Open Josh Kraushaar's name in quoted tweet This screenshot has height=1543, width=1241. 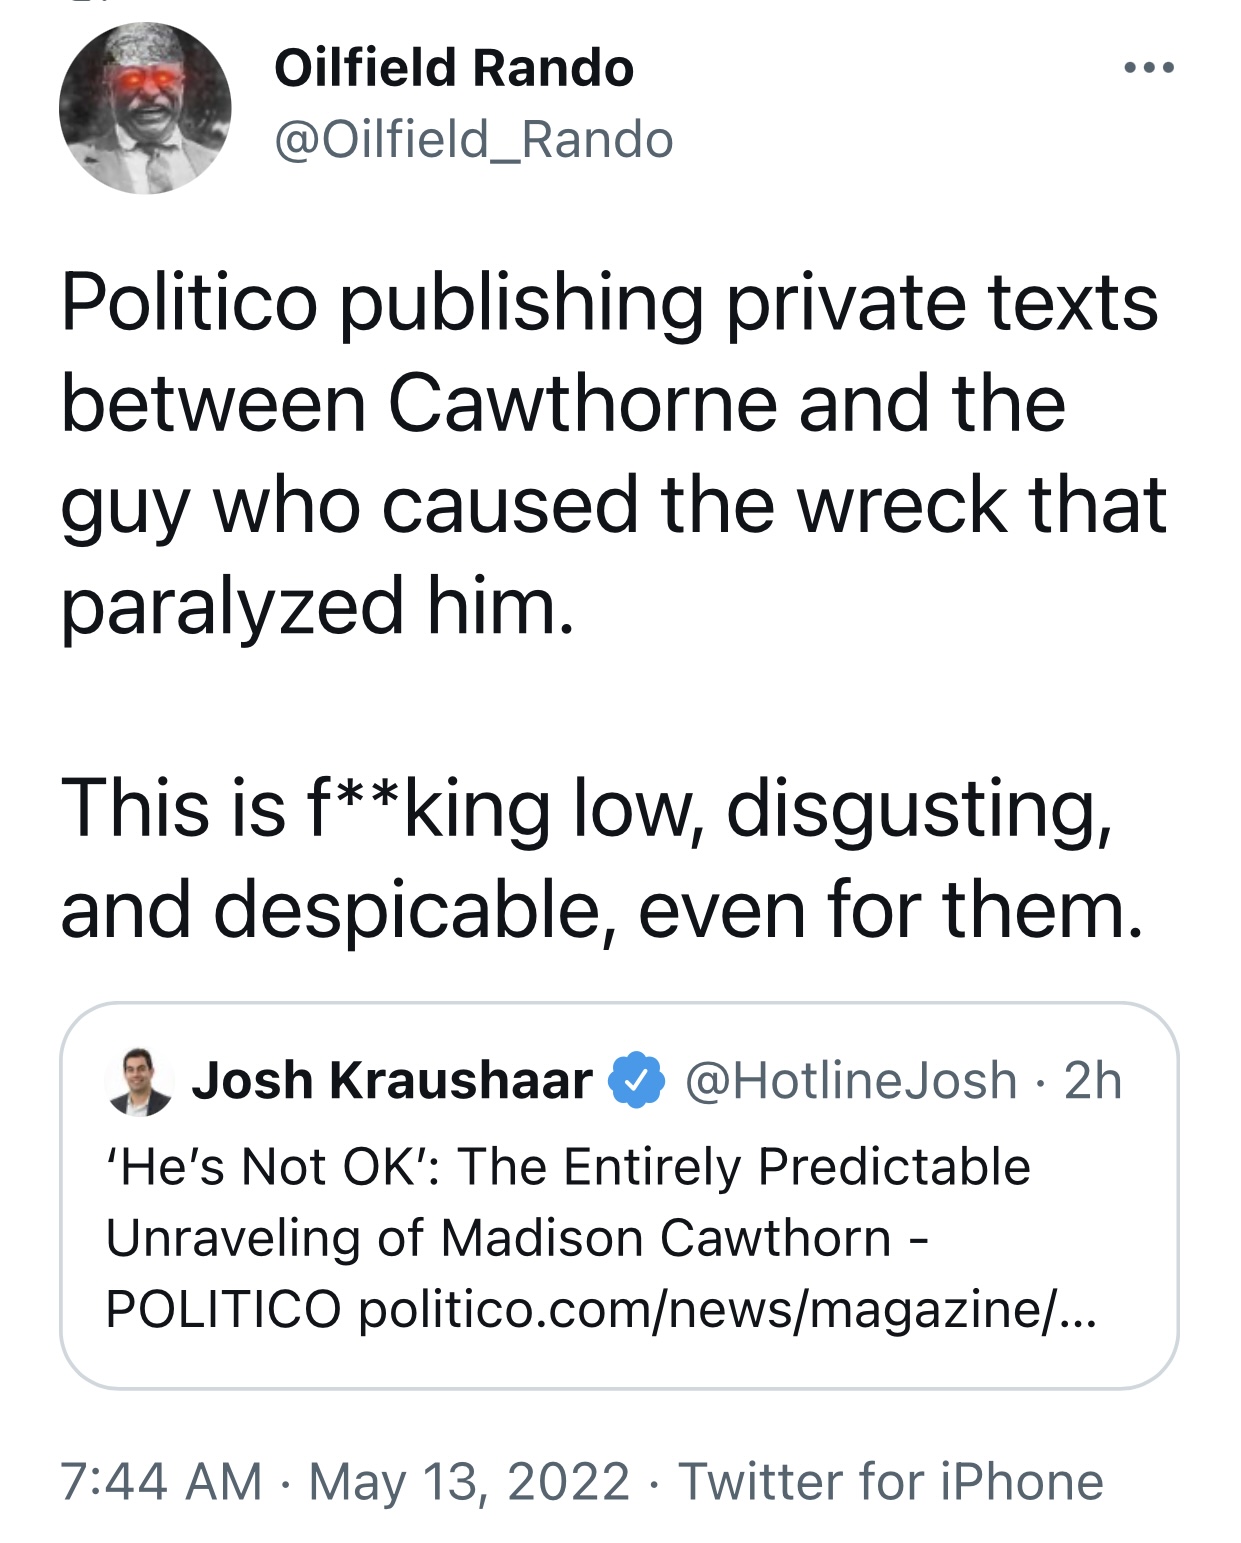[392, 1081]
